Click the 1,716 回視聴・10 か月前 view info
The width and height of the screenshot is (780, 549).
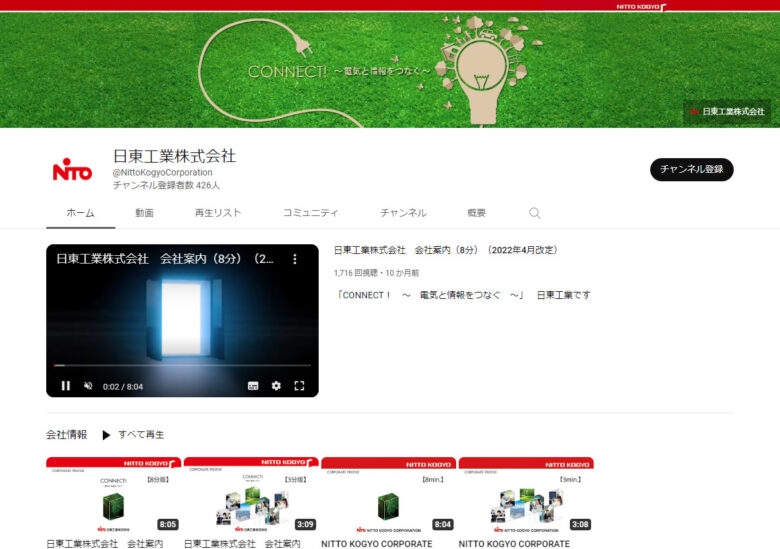pos(377,273)
